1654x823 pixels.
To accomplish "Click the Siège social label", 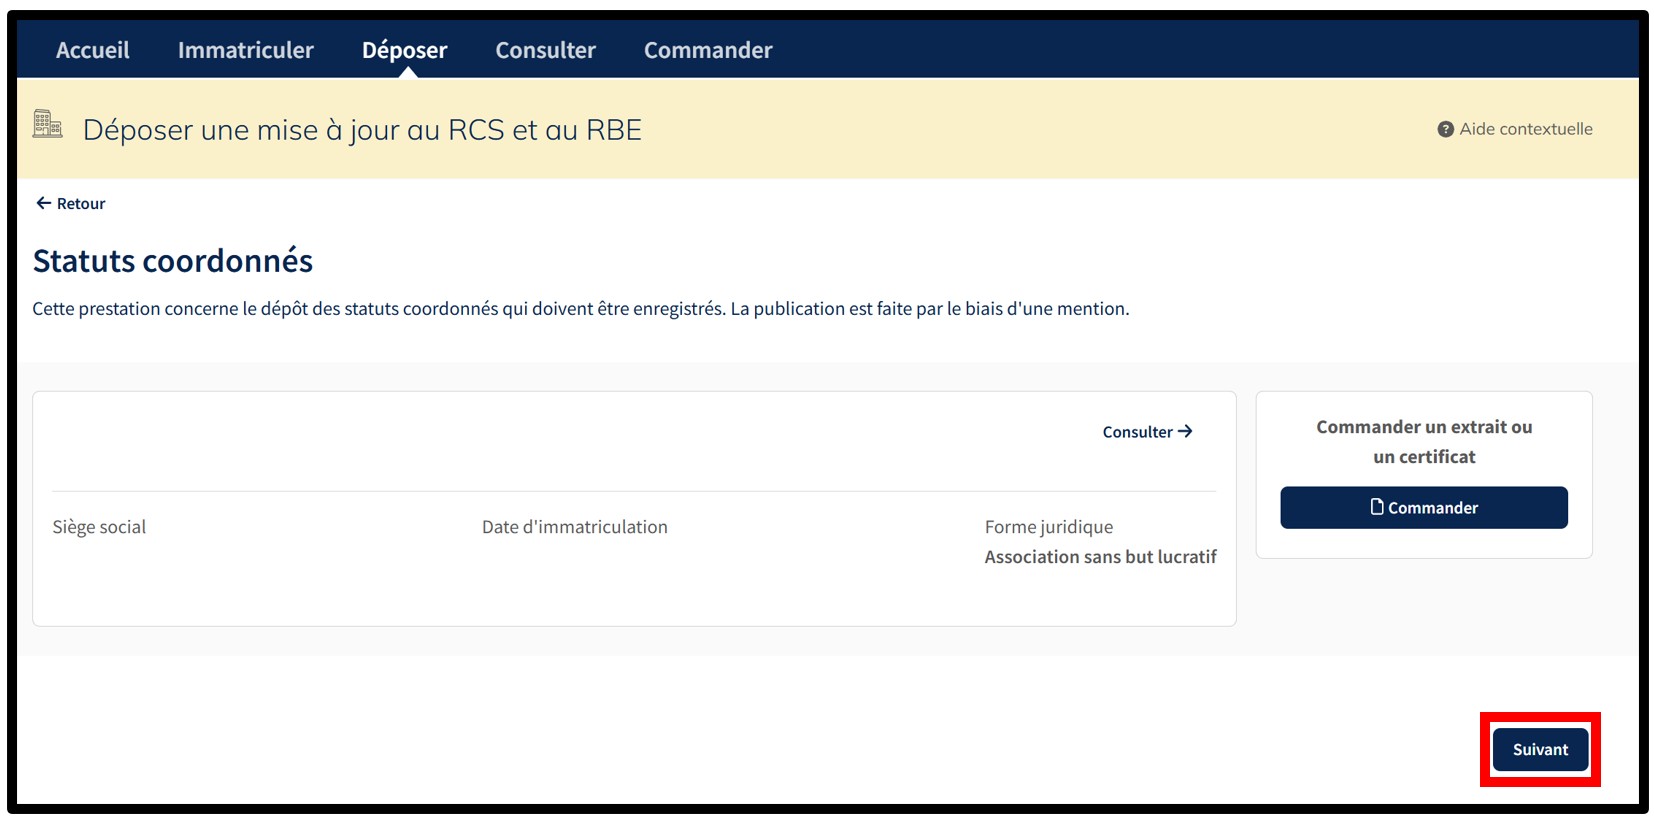I will coord(99,527).
